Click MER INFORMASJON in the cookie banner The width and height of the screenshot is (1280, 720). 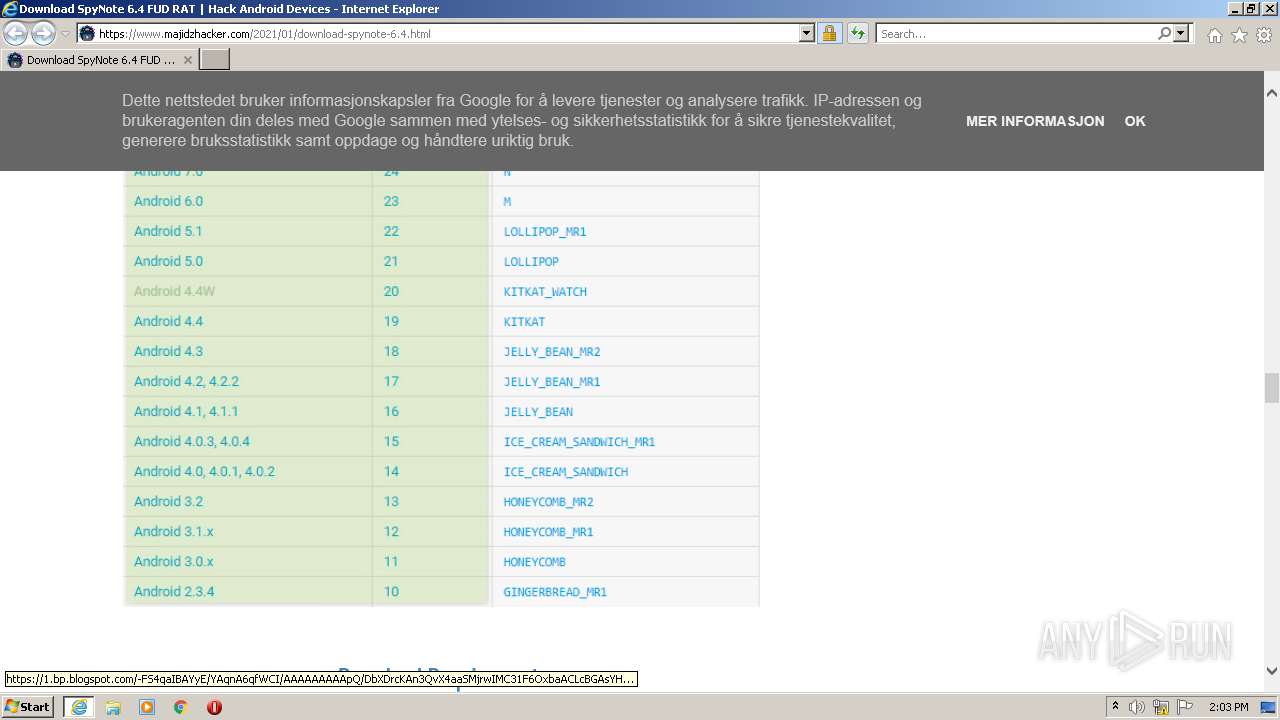click(1035, 121)
